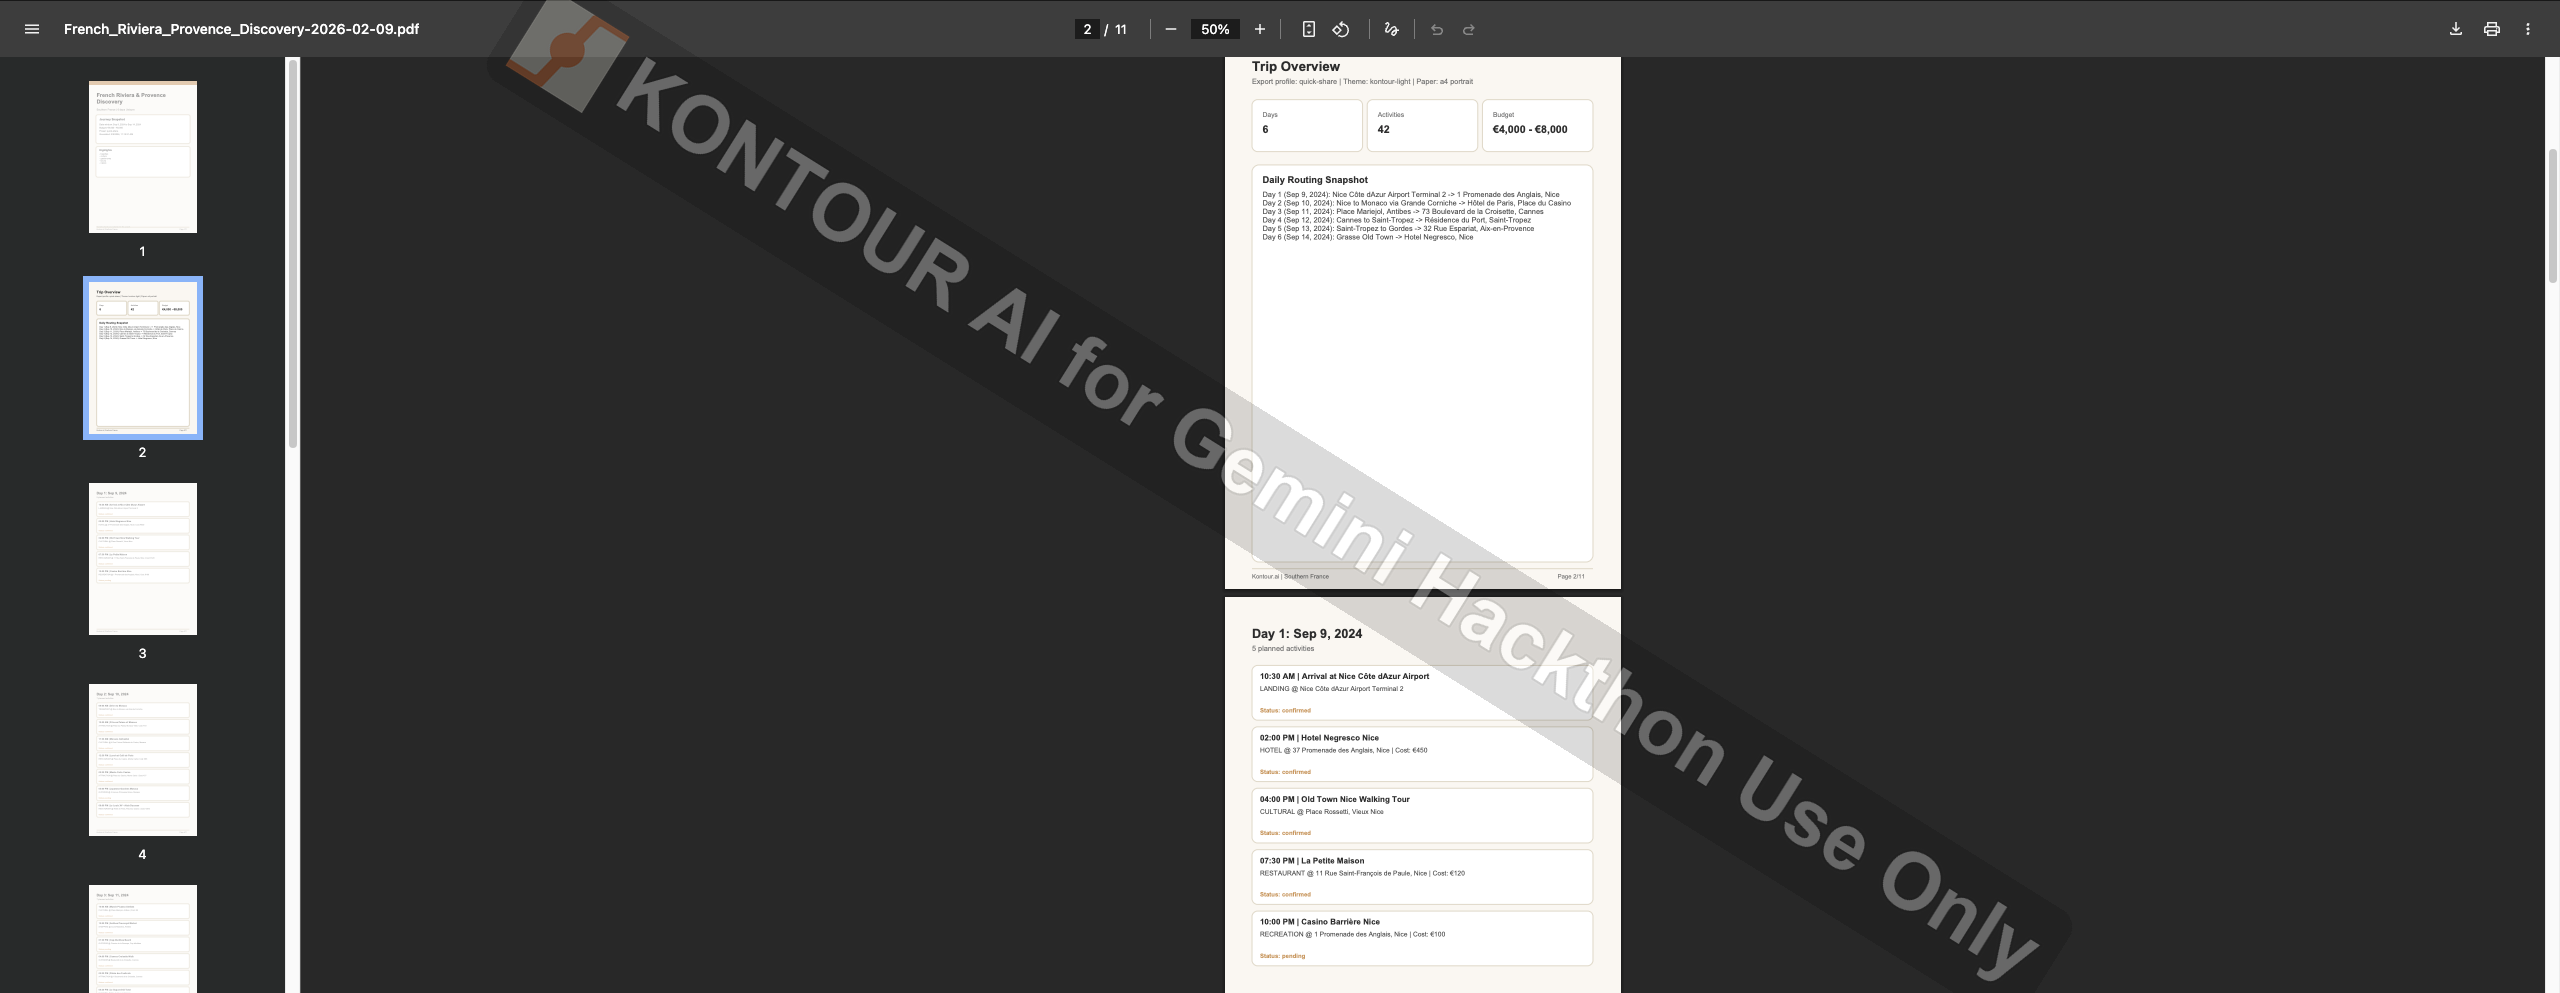The image size is (2560, 993).
Task: Click the thumbnail sidebar scrollbar
Action: coord(293,253)
